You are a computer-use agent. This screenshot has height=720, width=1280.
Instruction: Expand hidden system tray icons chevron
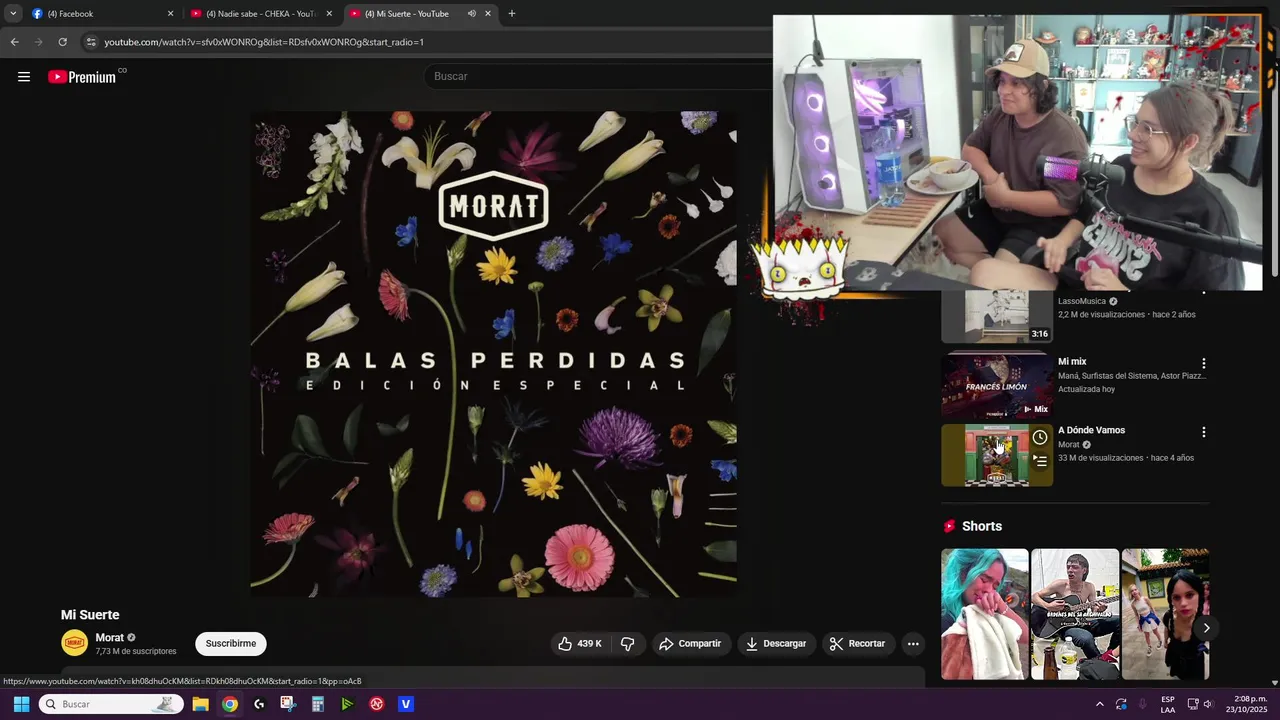click(1100, 704)
